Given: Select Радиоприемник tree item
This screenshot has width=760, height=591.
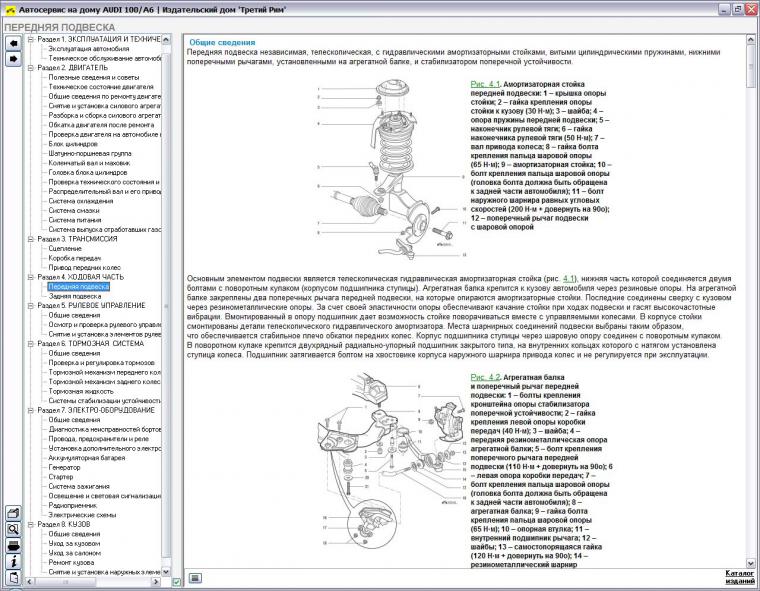Looking at the screenshot, I should click(x=72, y=505).
